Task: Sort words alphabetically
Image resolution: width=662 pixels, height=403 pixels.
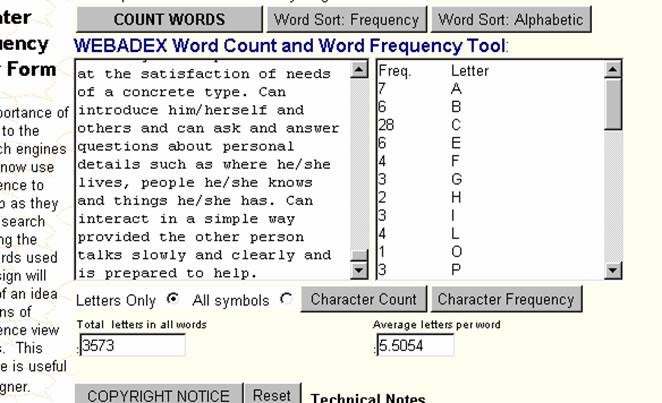Action: pos(510,19)
